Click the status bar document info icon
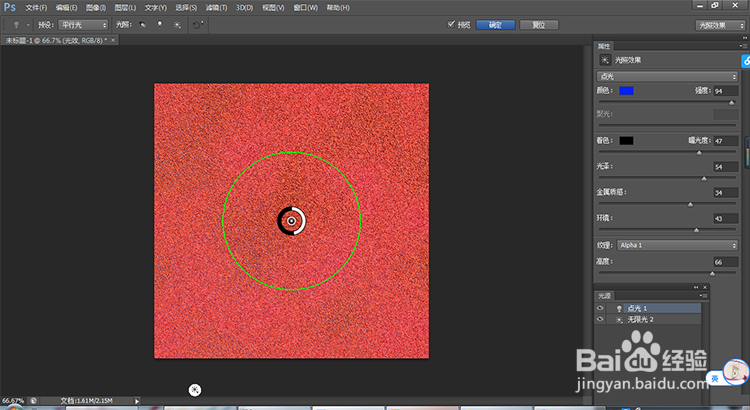This screenshot has width=750, height=410. [33, 401]
